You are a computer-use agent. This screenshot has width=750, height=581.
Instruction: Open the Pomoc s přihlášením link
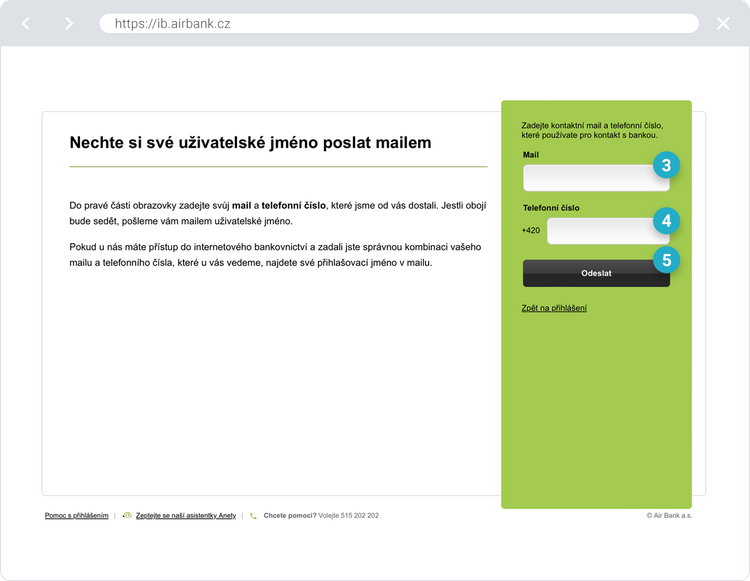tap(76, 516)
